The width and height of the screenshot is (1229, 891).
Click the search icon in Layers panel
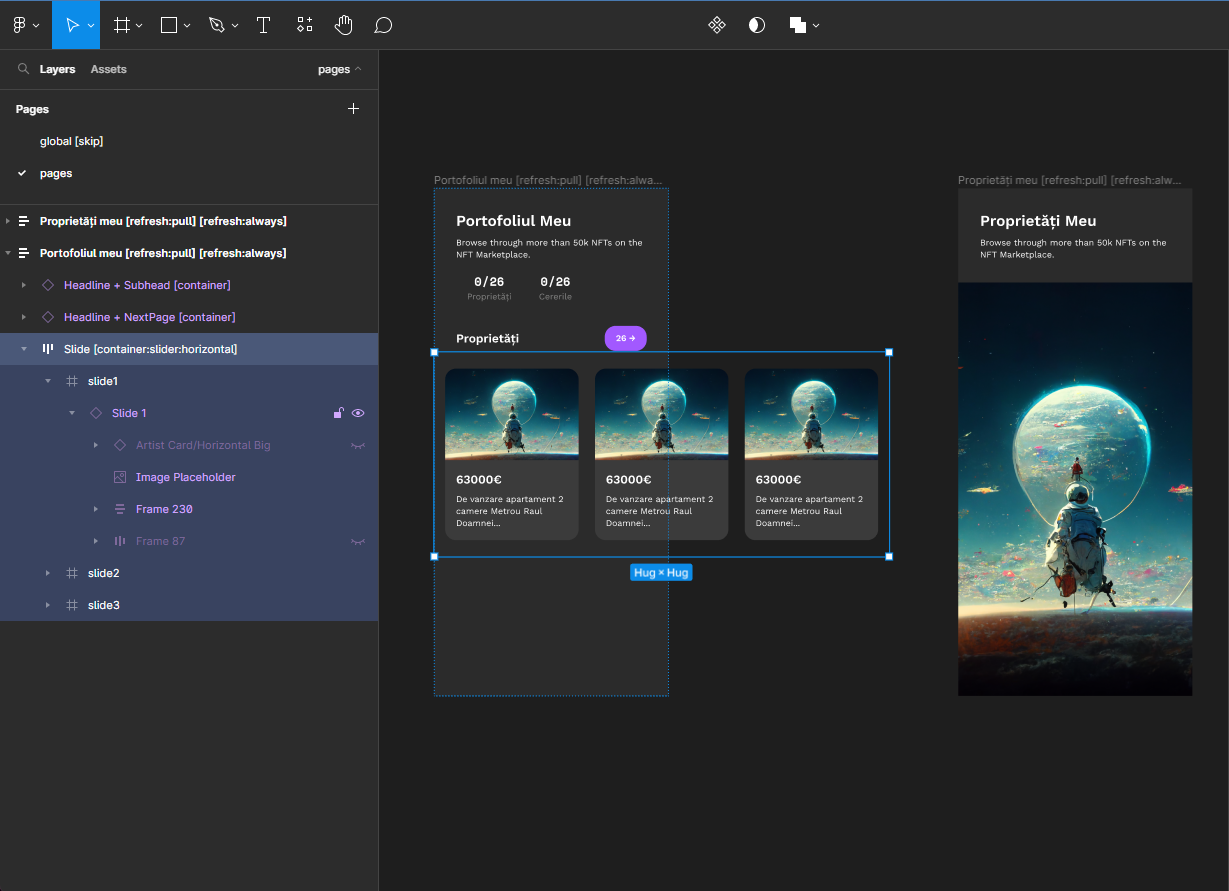pyautogui.click(x=23, y=69)
